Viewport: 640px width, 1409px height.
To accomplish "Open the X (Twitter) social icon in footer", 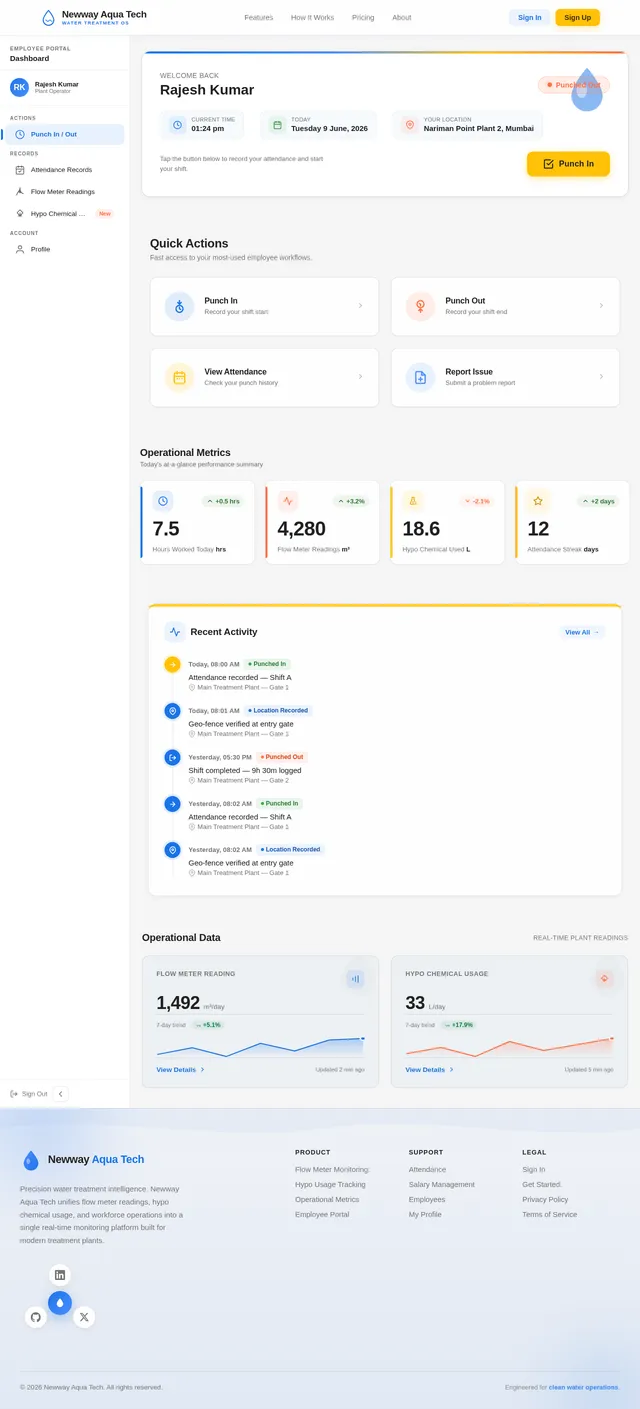I will [x=84, y=1317].
